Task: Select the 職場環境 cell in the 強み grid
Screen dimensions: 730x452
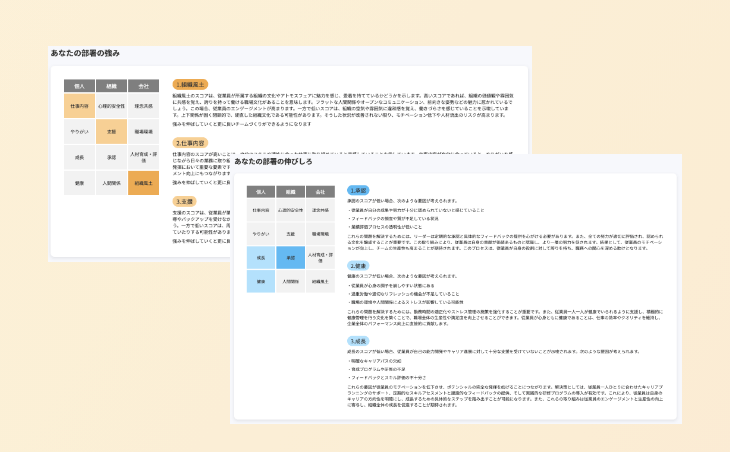Action: 143,132
